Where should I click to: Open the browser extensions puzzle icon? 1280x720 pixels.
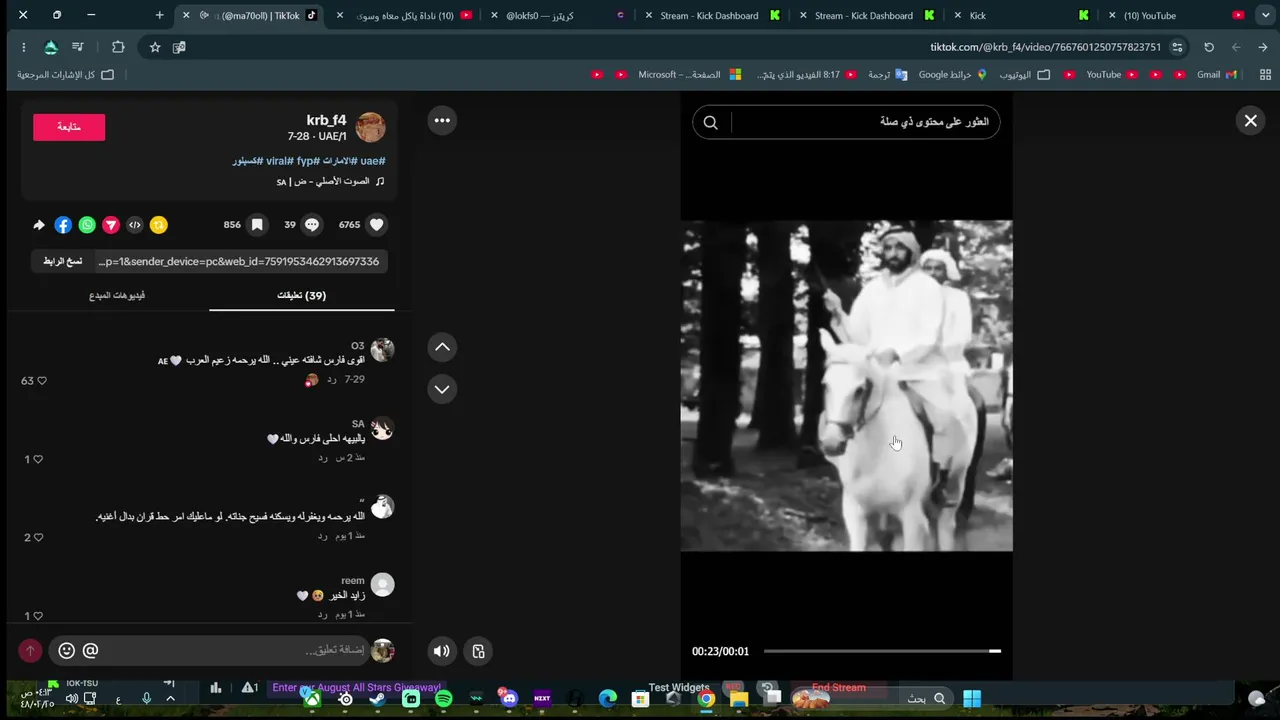point(118,47)
